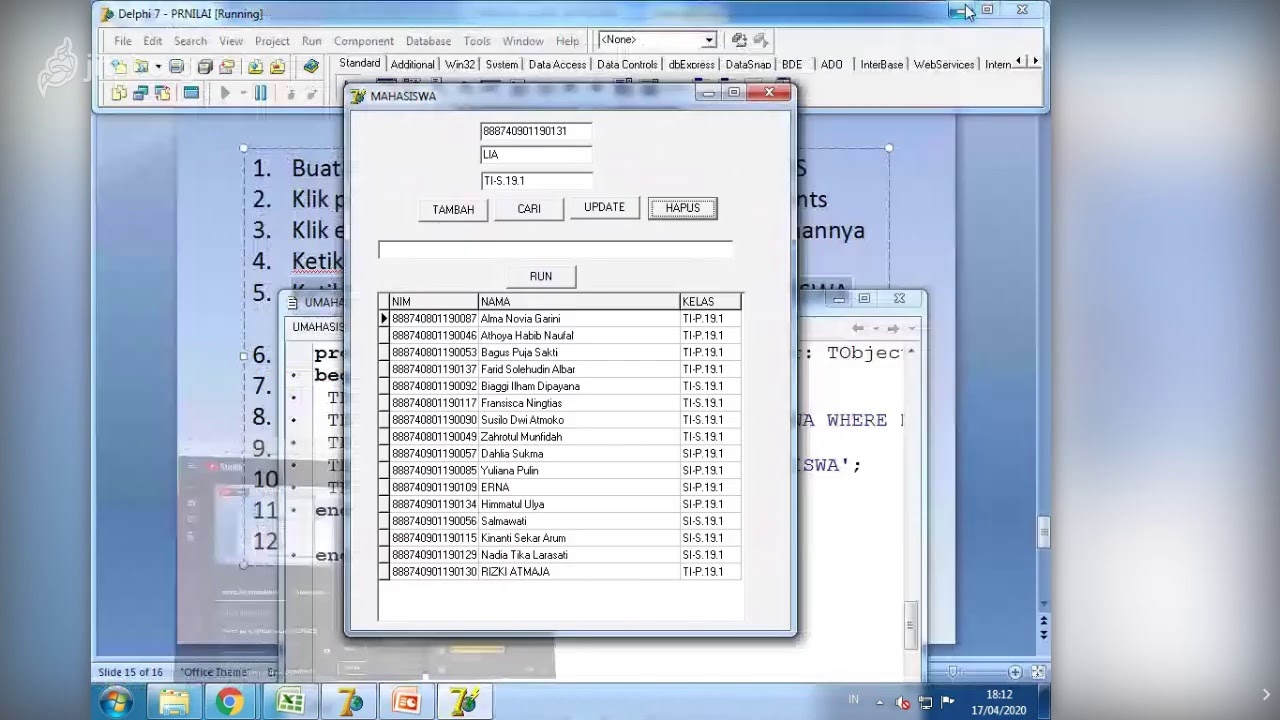Open PowerPoint from the taskbar
Image resolution: width=1280 pixels, height=720 pixels.
coord(407,702)
